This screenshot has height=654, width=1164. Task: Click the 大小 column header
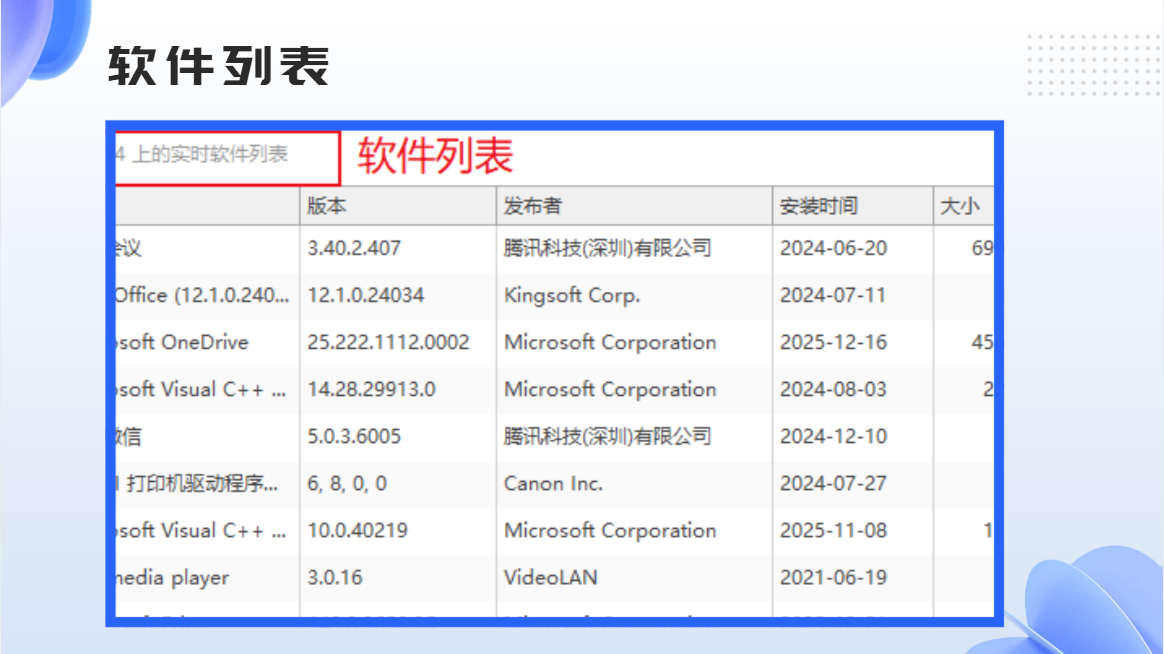coord(964,206)
